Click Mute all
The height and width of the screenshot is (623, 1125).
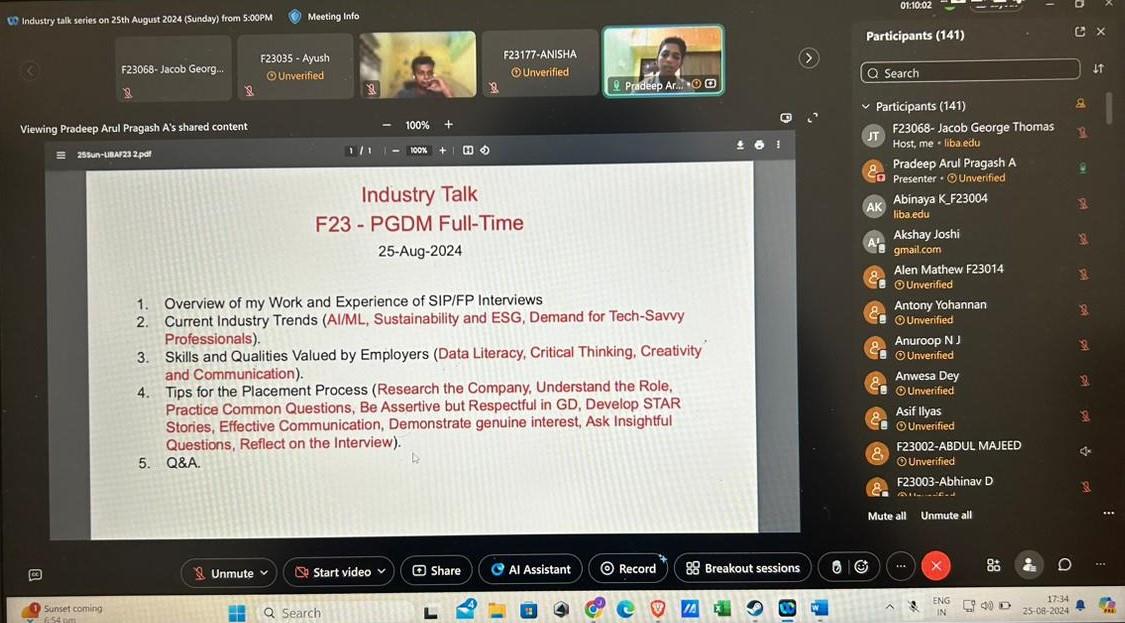click(x=887, y=516)
